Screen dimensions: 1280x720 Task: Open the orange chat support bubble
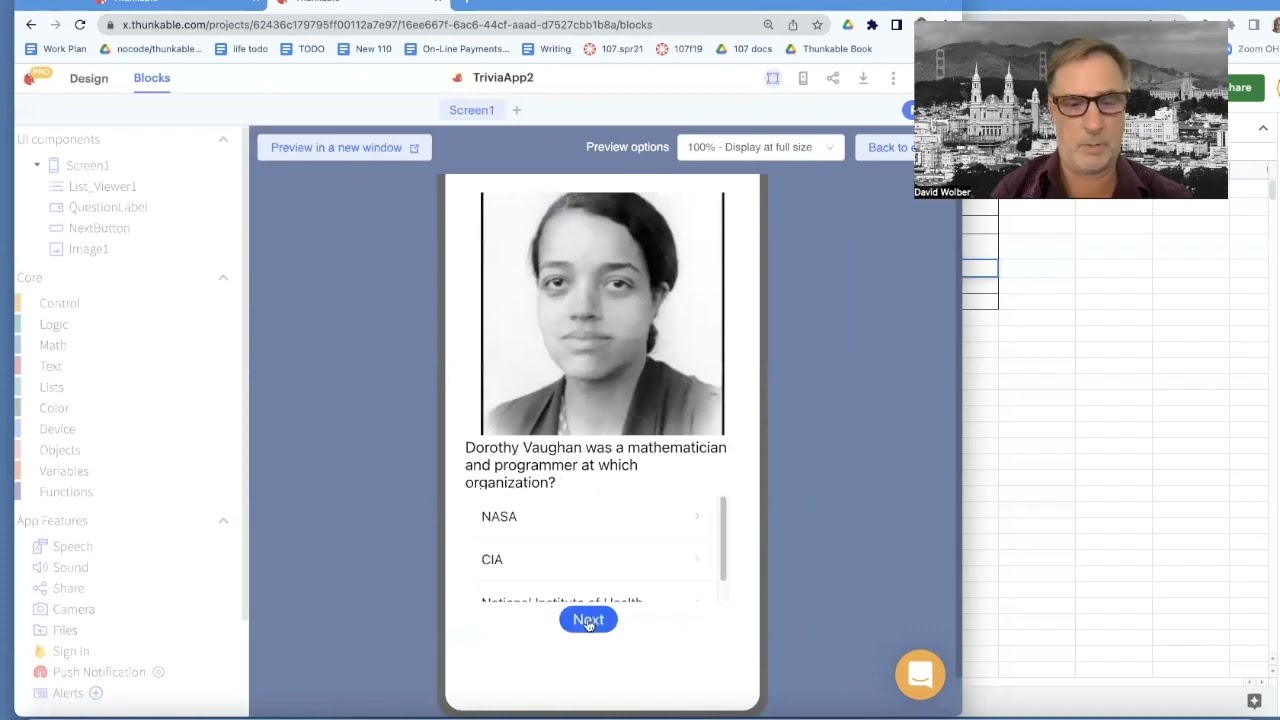click(920, 675)
